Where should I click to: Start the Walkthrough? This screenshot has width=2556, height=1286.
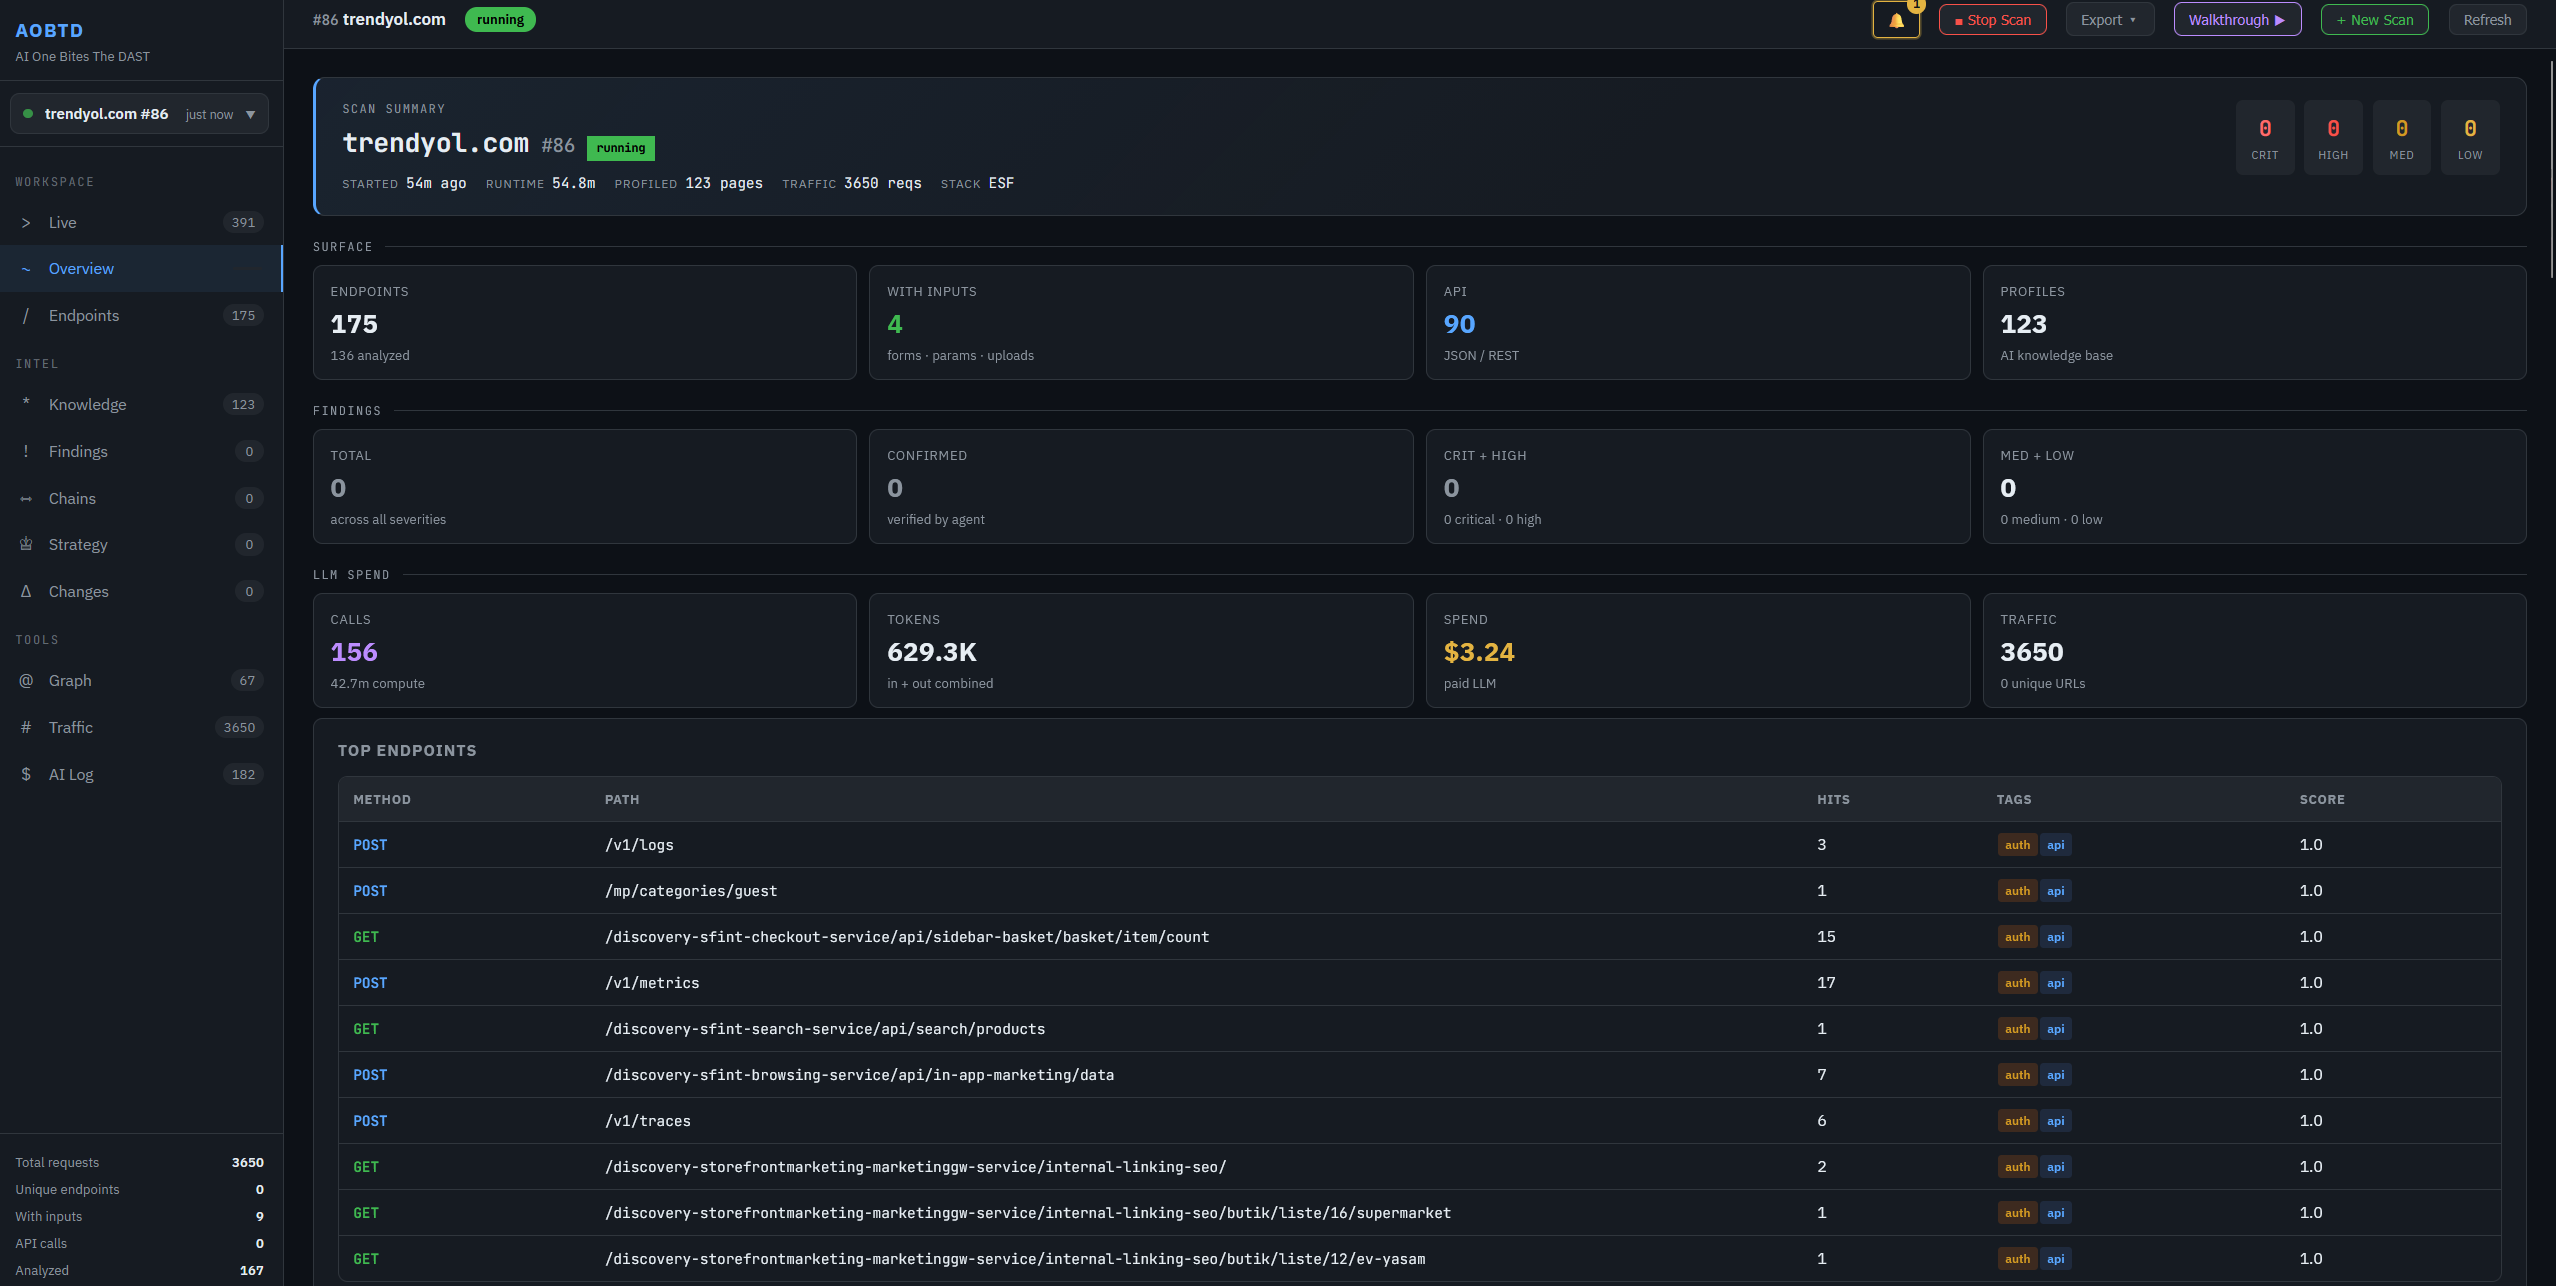[2237, 20]
